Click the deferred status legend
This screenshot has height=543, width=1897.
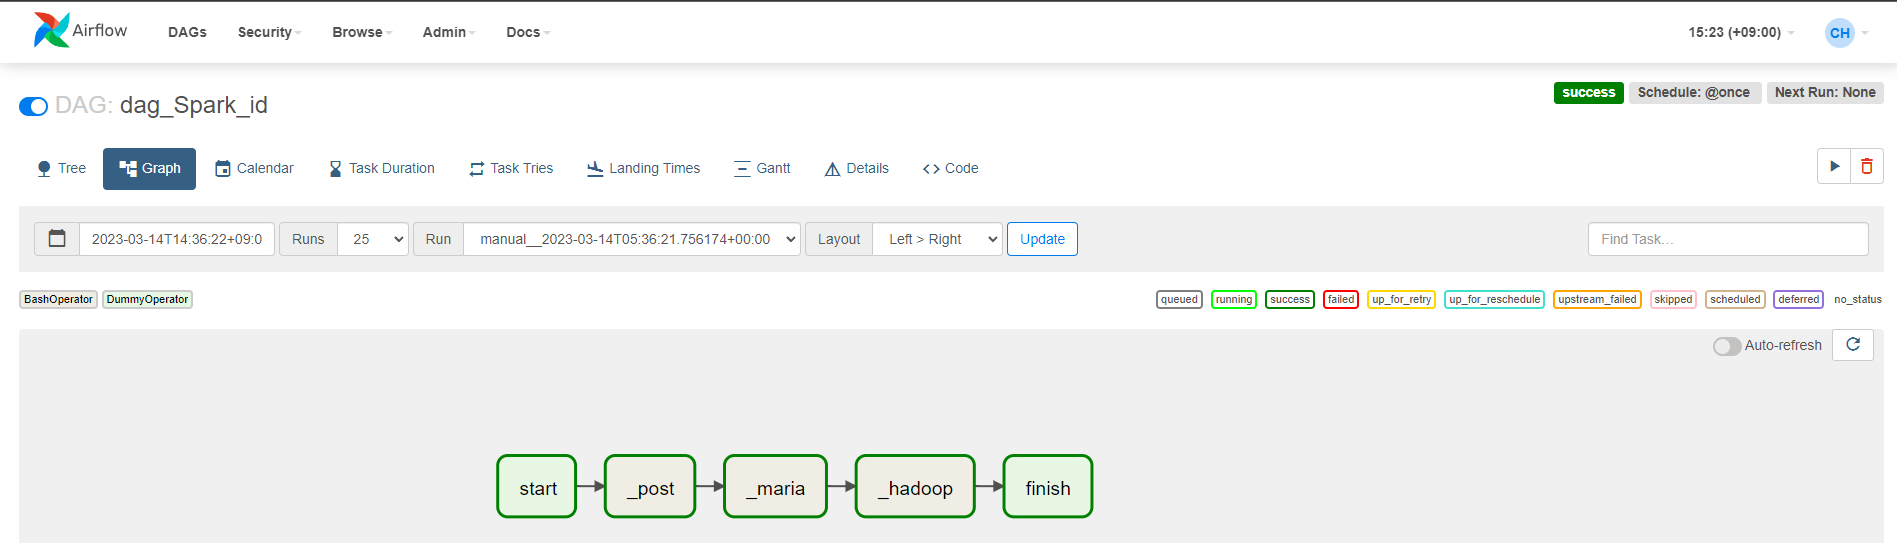(1798, 299)
